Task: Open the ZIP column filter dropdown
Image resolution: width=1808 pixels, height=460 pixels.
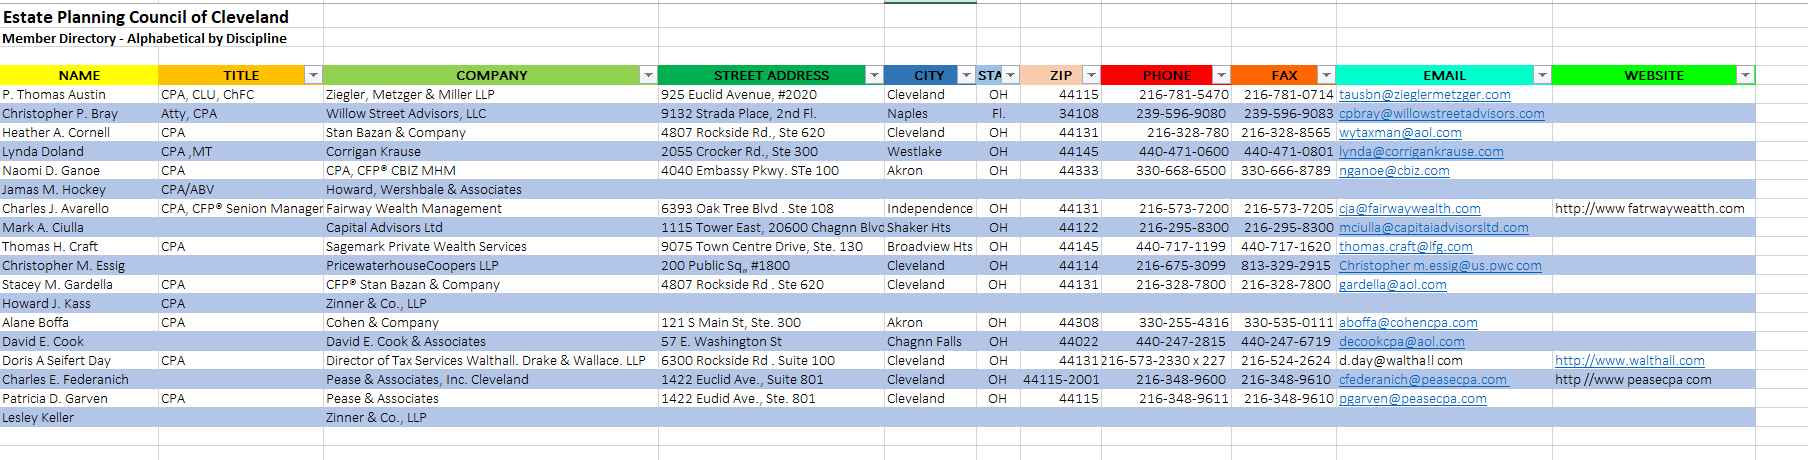Action: pyautogui.click(x=1091, y=75)
